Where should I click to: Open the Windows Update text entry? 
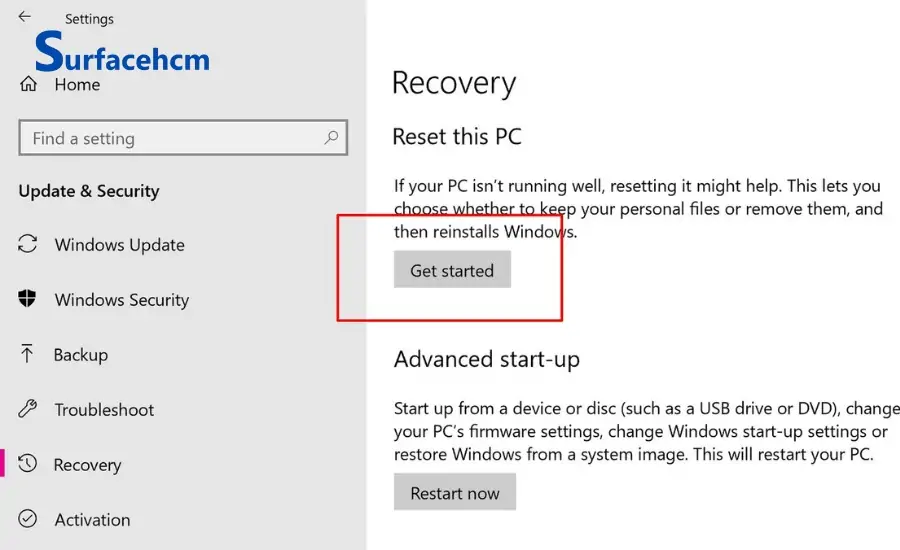tap(120, 245)
